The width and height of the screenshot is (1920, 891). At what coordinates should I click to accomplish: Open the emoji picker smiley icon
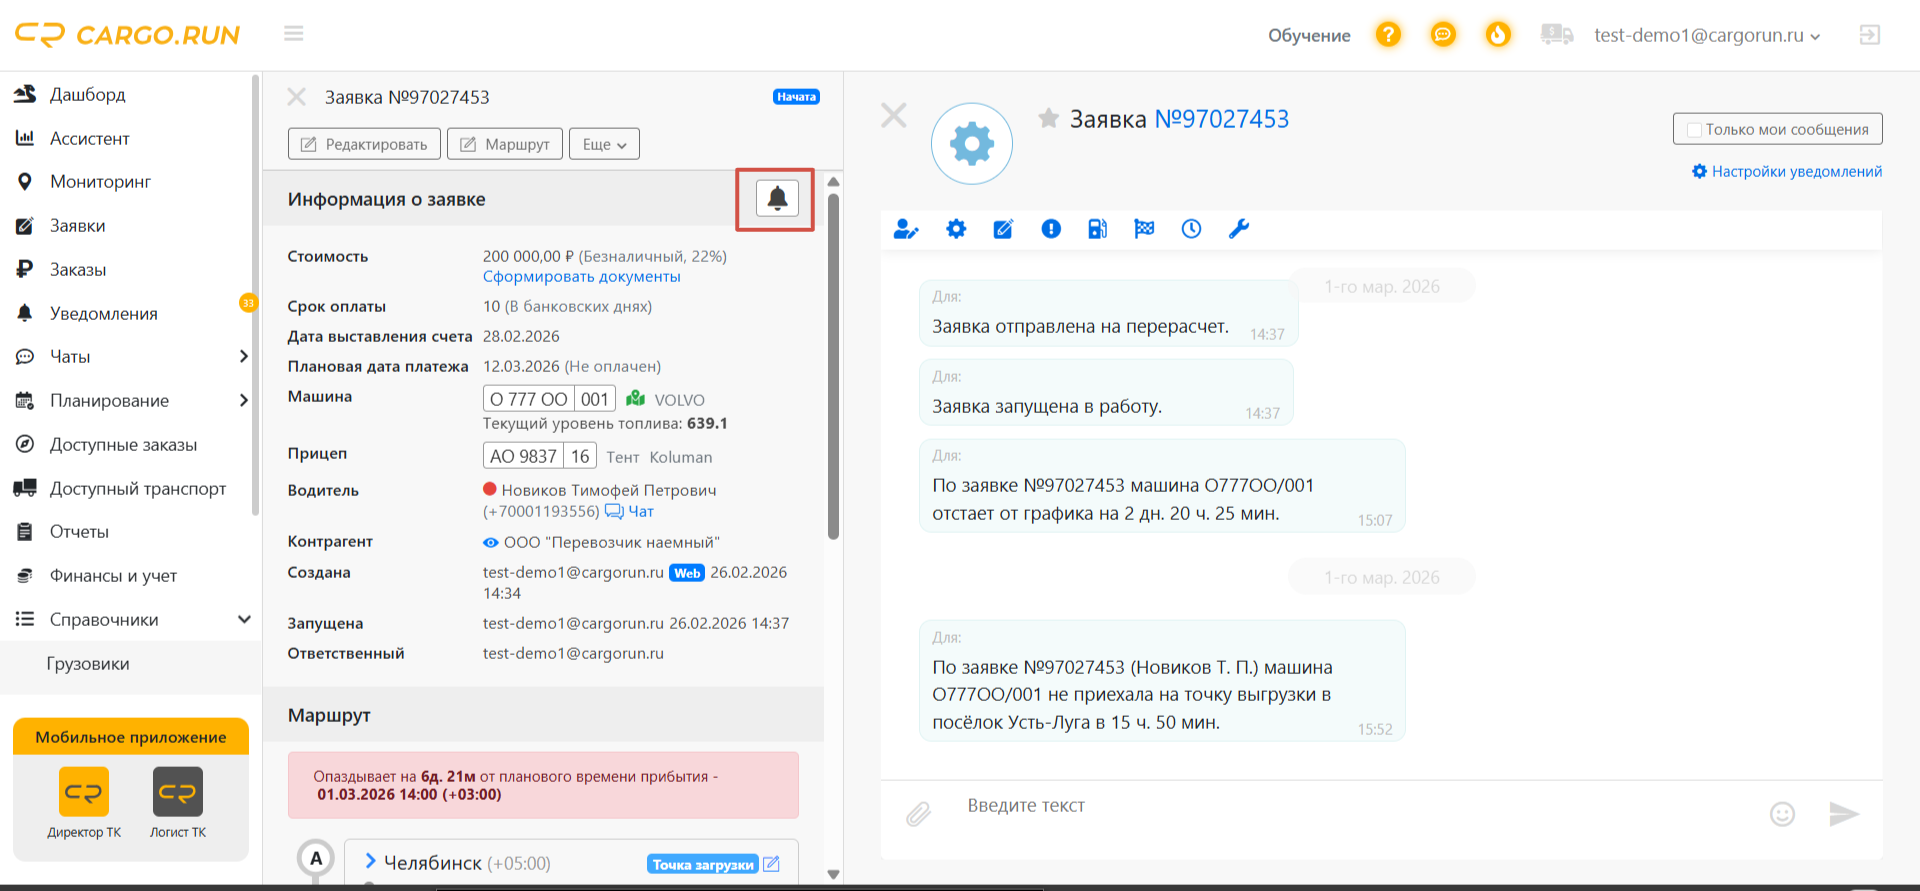click(1782, 814)
